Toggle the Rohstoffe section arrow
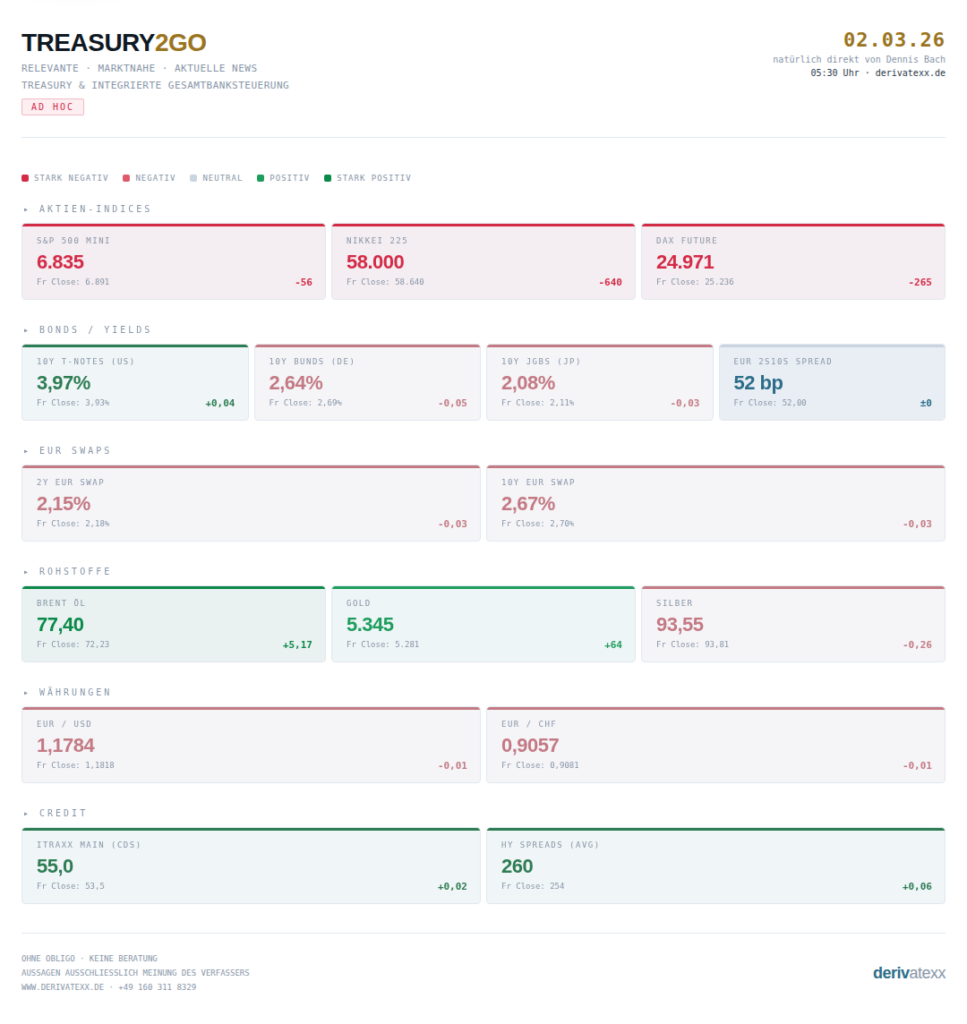 (26, 572)
